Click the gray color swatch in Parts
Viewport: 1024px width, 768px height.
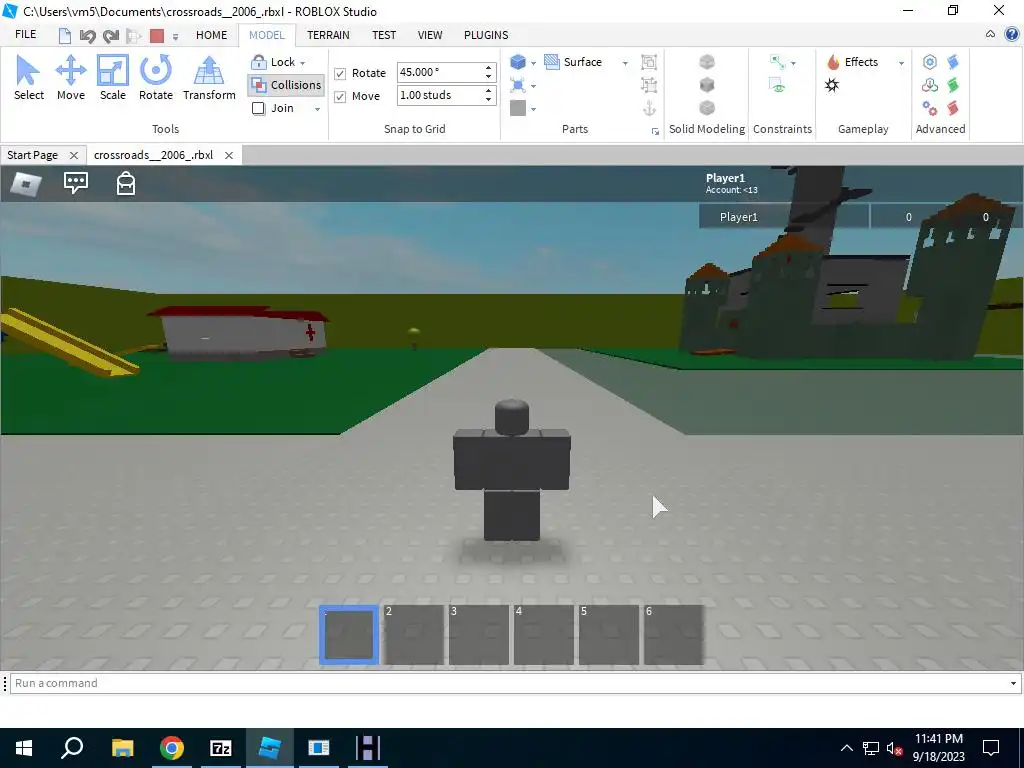(x=518, y=108)
